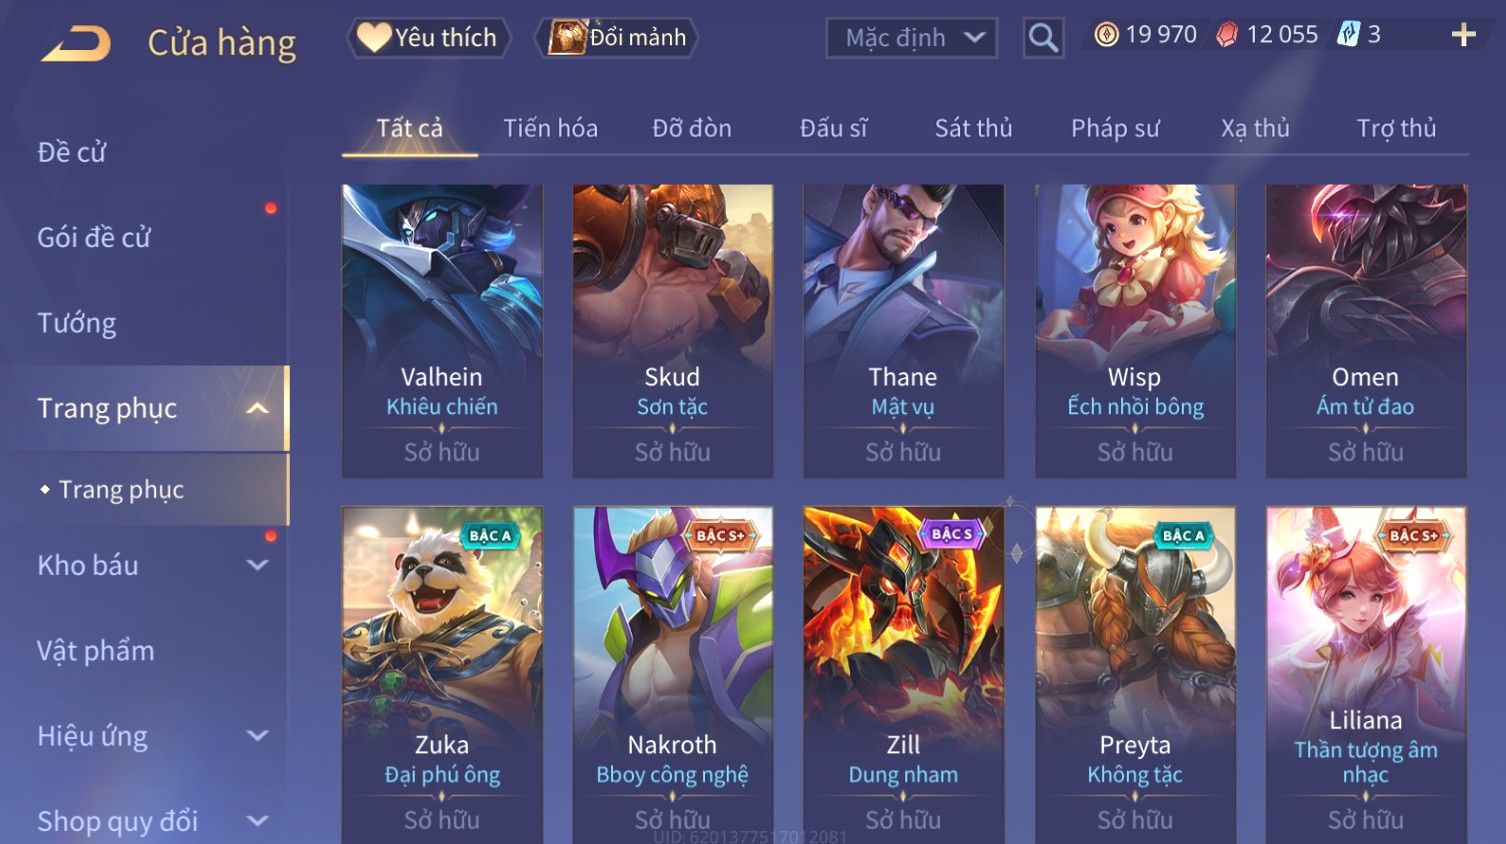Open the Tướng sidebar menu
This screenshot has width=1506, height=844.
(x=77, y=323)
